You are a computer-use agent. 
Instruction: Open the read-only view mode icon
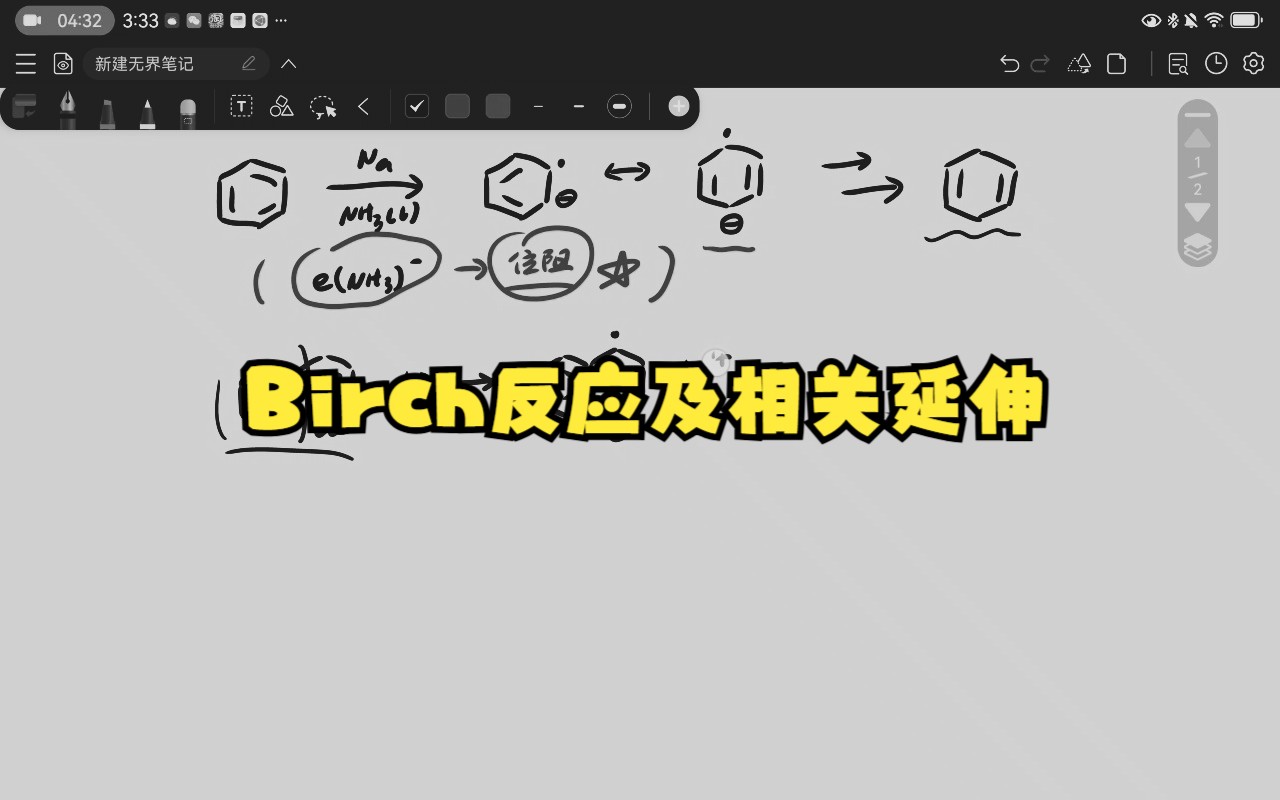pos(63,64)
